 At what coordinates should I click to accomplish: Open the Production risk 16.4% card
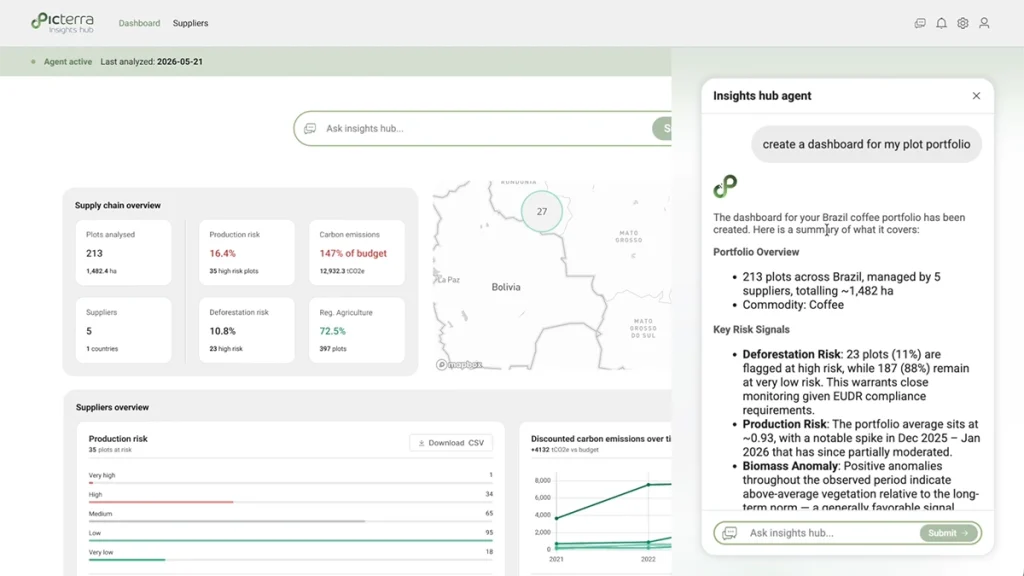pyautogui.click(x=247, y=252)
